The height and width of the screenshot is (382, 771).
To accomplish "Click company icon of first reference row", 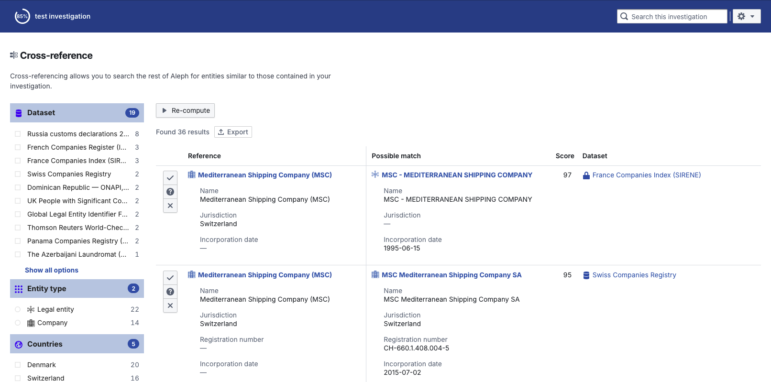I will click(x=192, y=175).
